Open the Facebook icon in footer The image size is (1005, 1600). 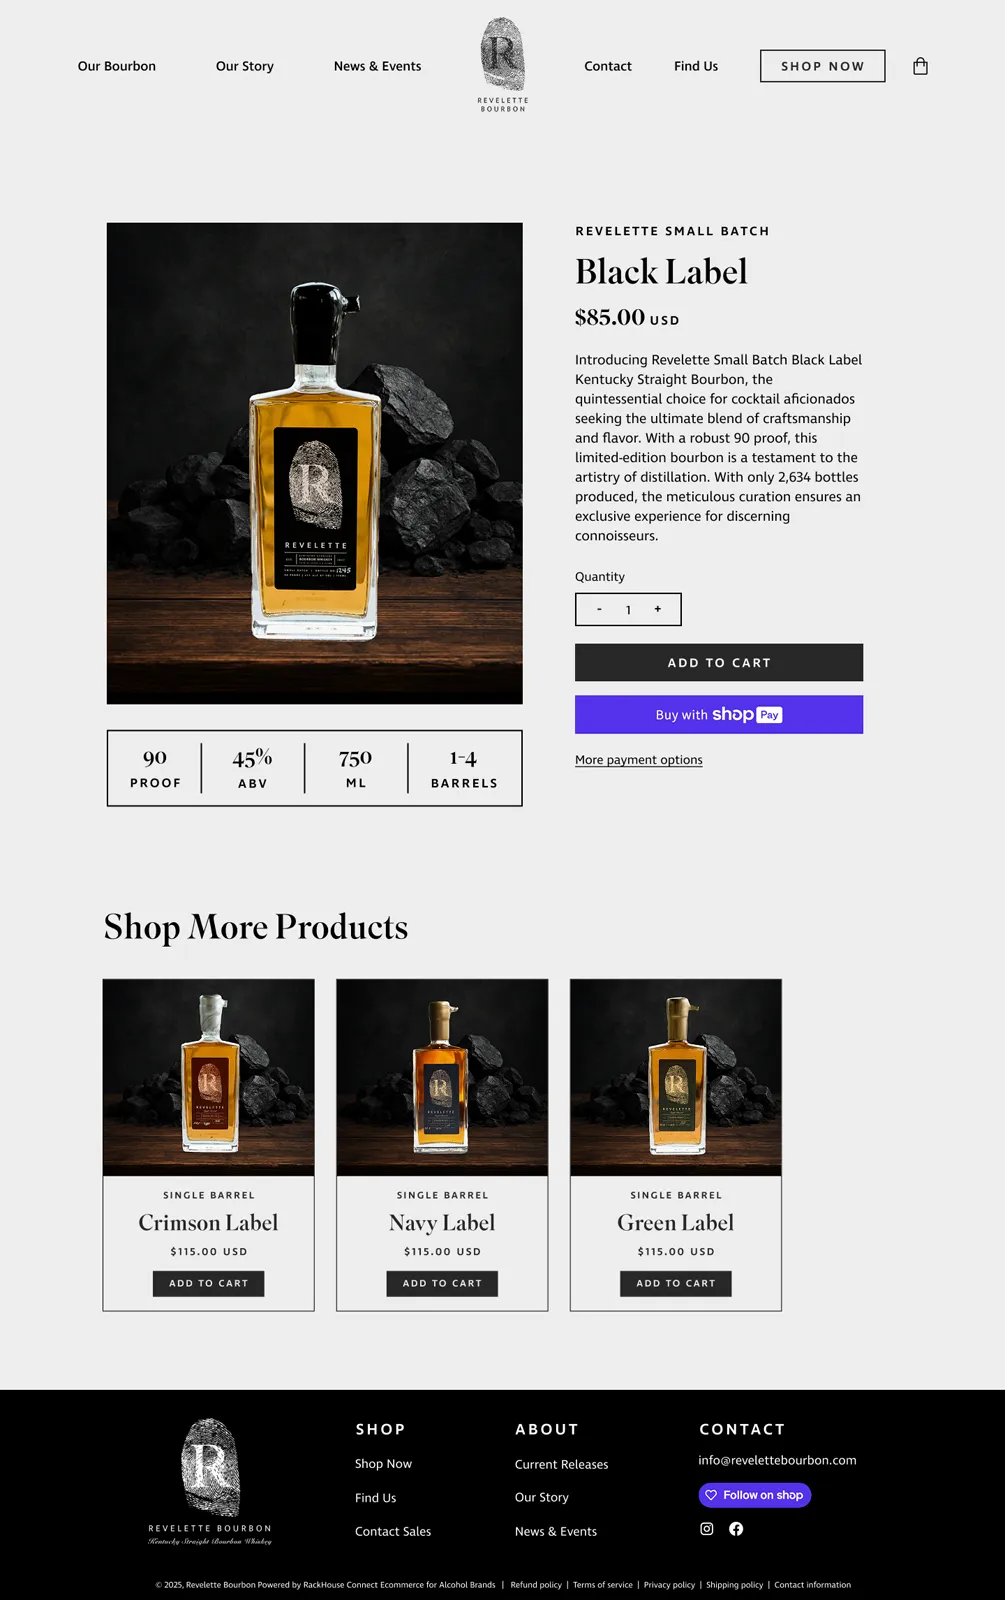[736, 1528]
